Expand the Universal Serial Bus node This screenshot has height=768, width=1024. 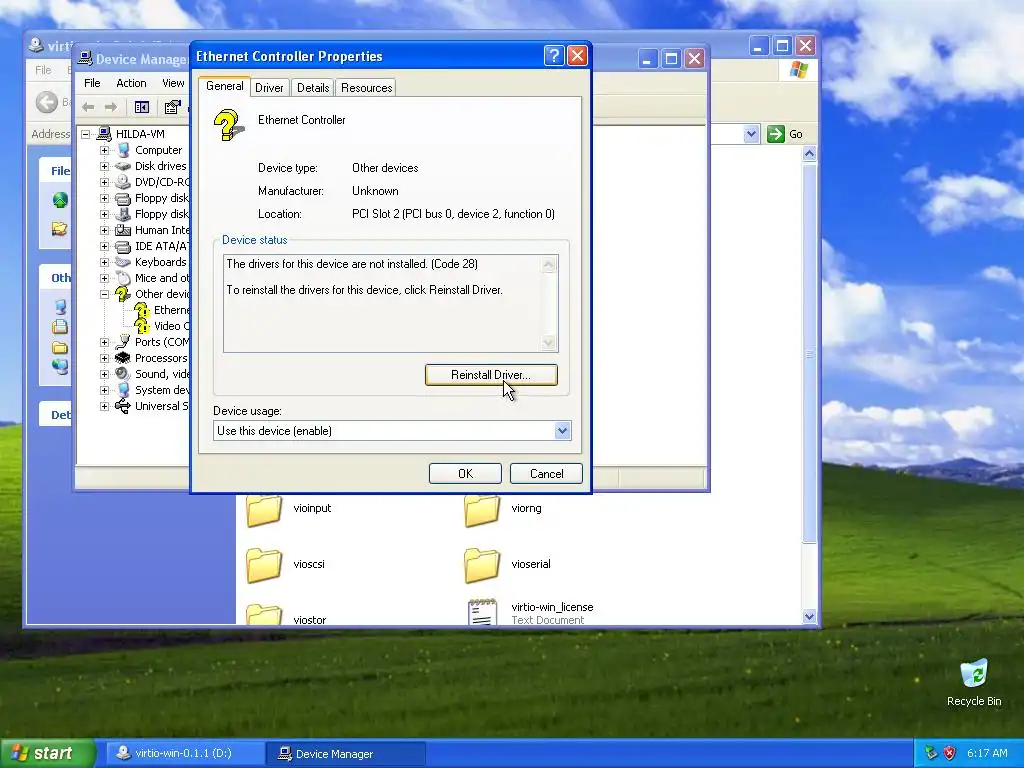pos(104,406)
